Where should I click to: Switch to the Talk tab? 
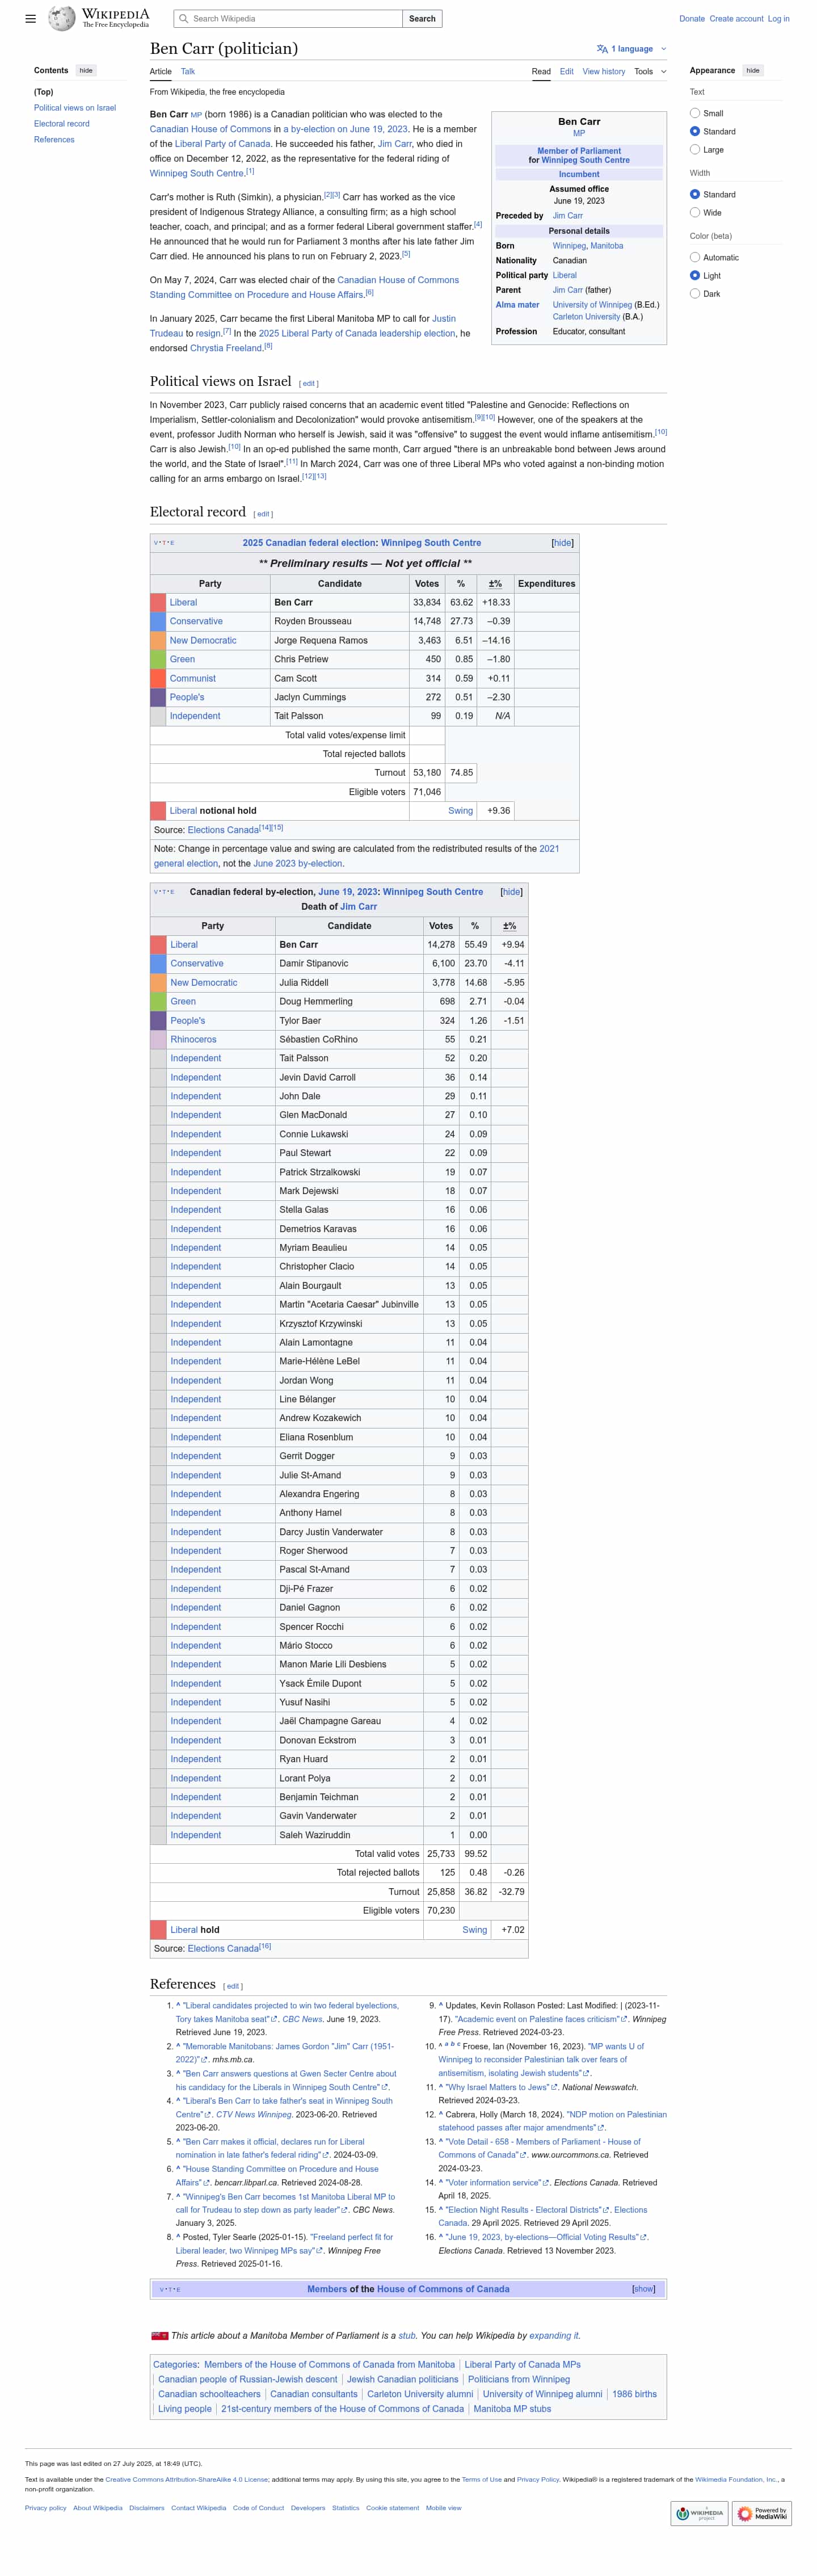coord(188,72)
